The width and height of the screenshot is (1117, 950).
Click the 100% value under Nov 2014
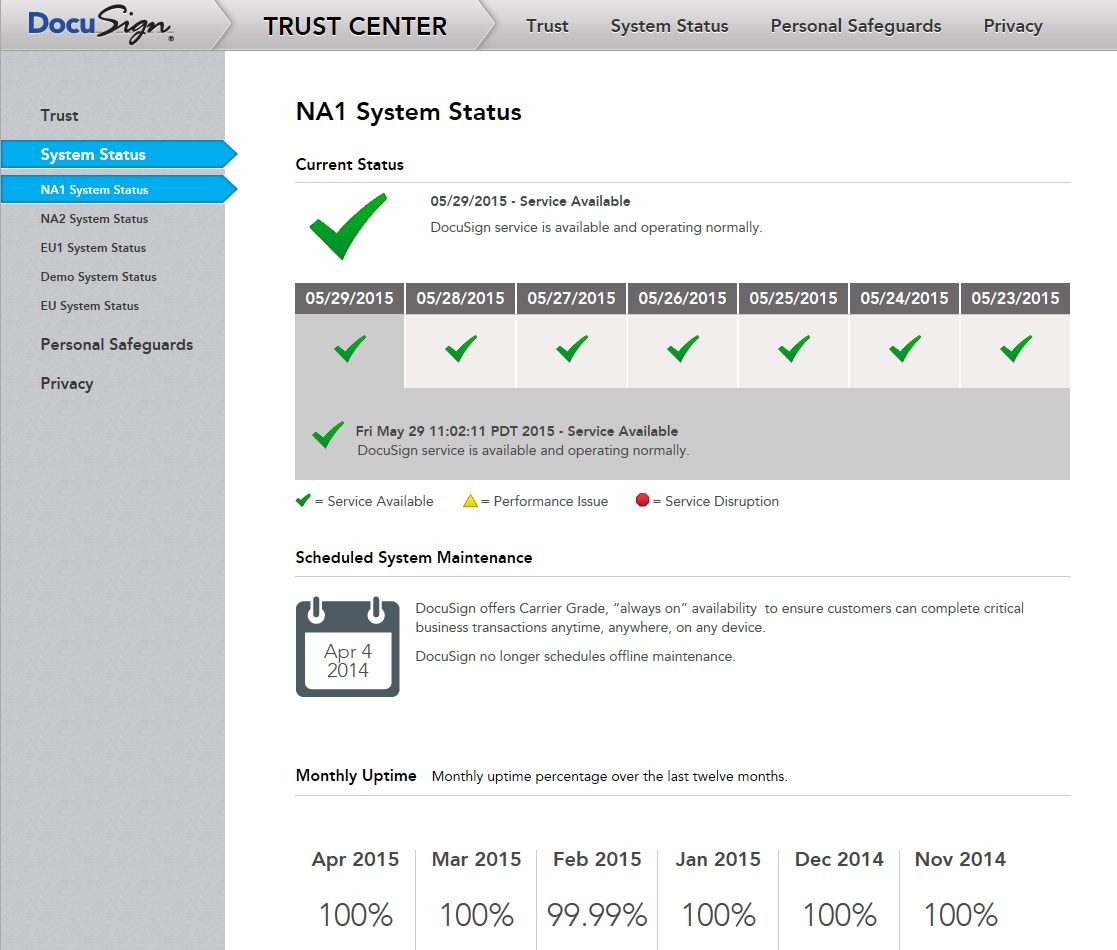pos(960,915)
